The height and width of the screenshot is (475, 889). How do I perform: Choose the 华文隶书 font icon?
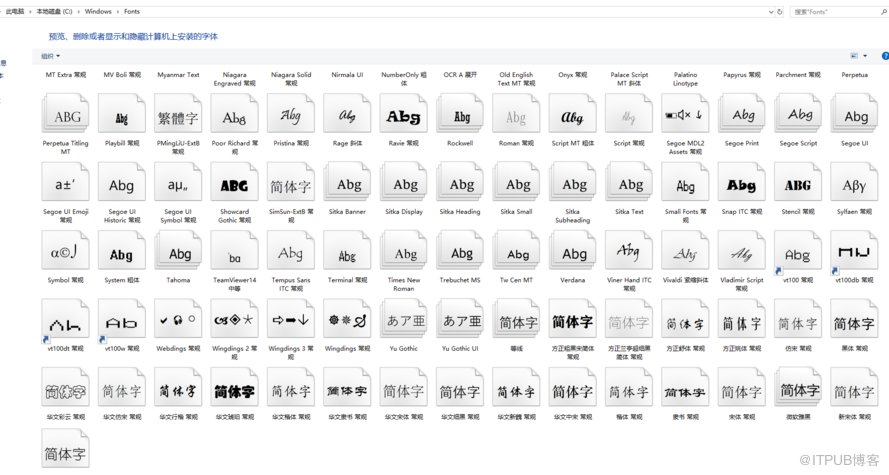pyautogui.click(x=346, y=389)
